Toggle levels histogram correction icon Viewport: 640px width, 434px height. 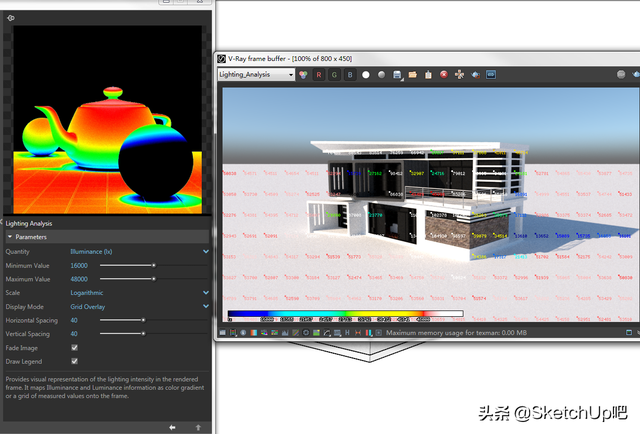point(285,333)
